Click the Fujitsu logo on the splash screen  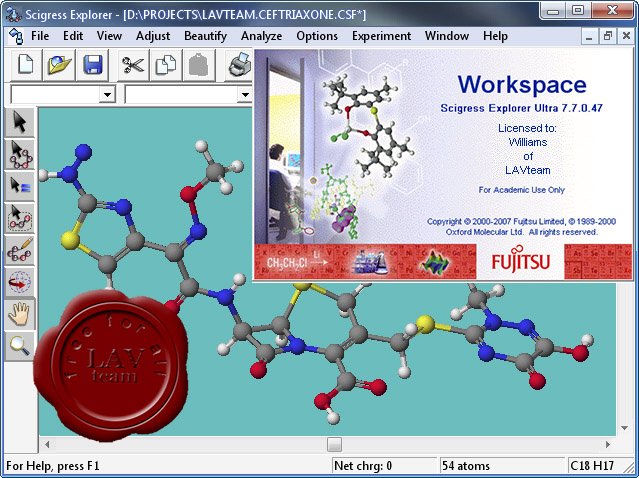coord(520,261)
